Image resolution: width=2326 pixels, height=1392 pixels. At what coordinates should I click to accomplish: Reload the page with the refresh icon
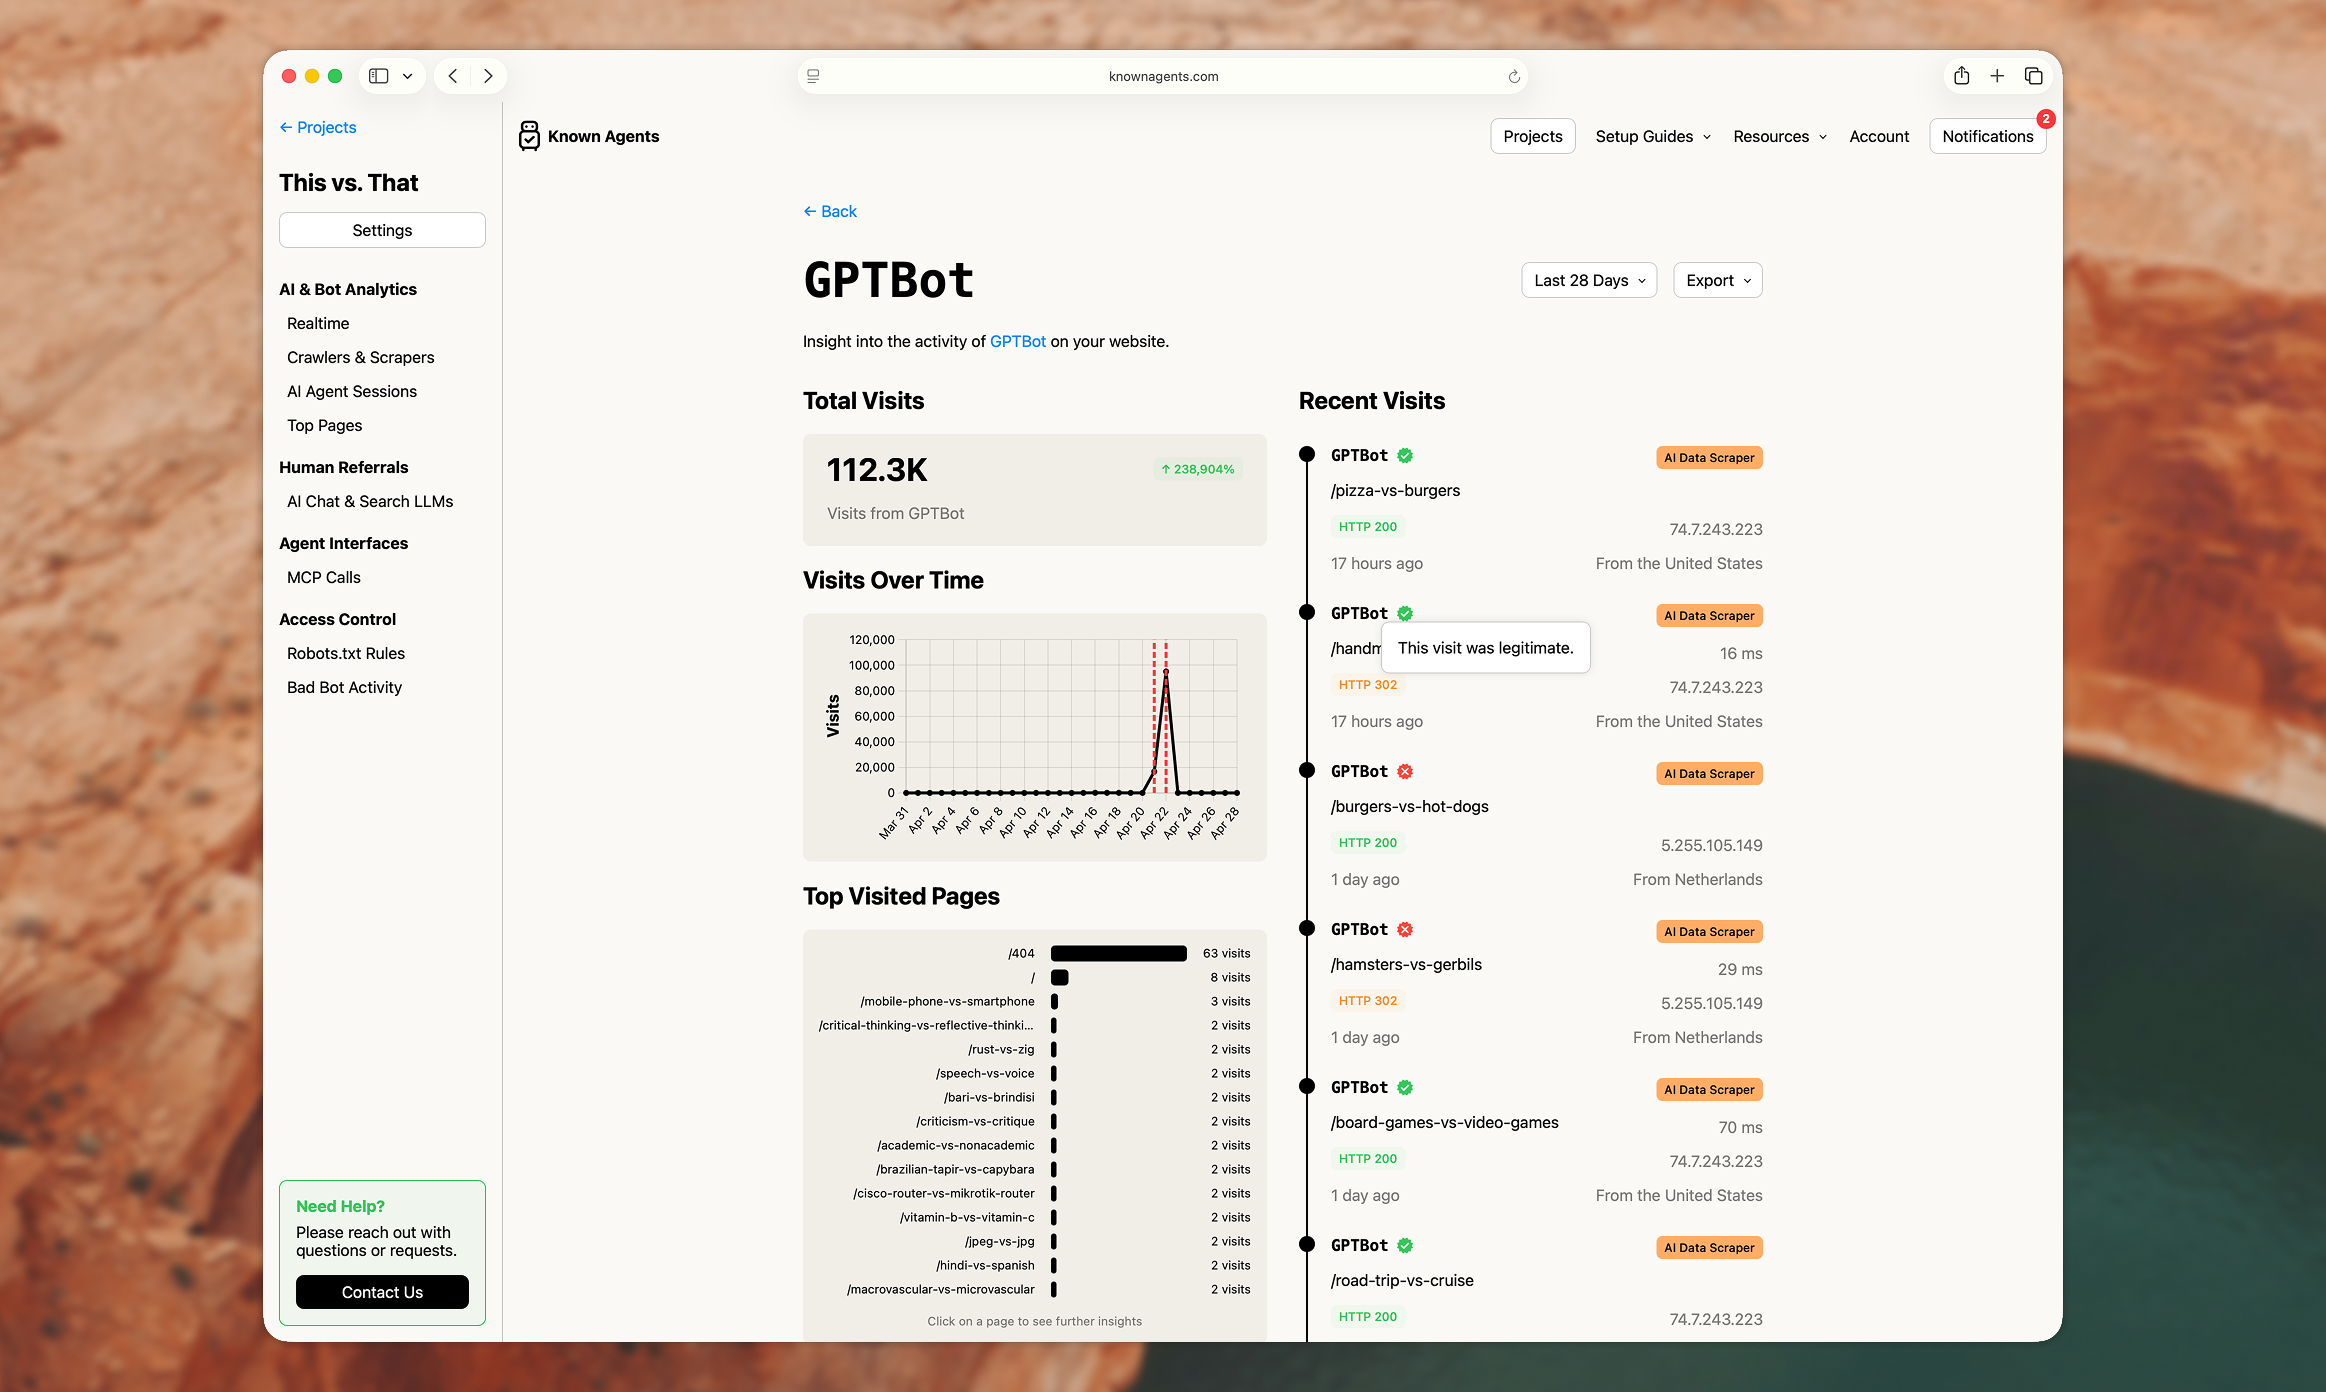click(1514, 77)
